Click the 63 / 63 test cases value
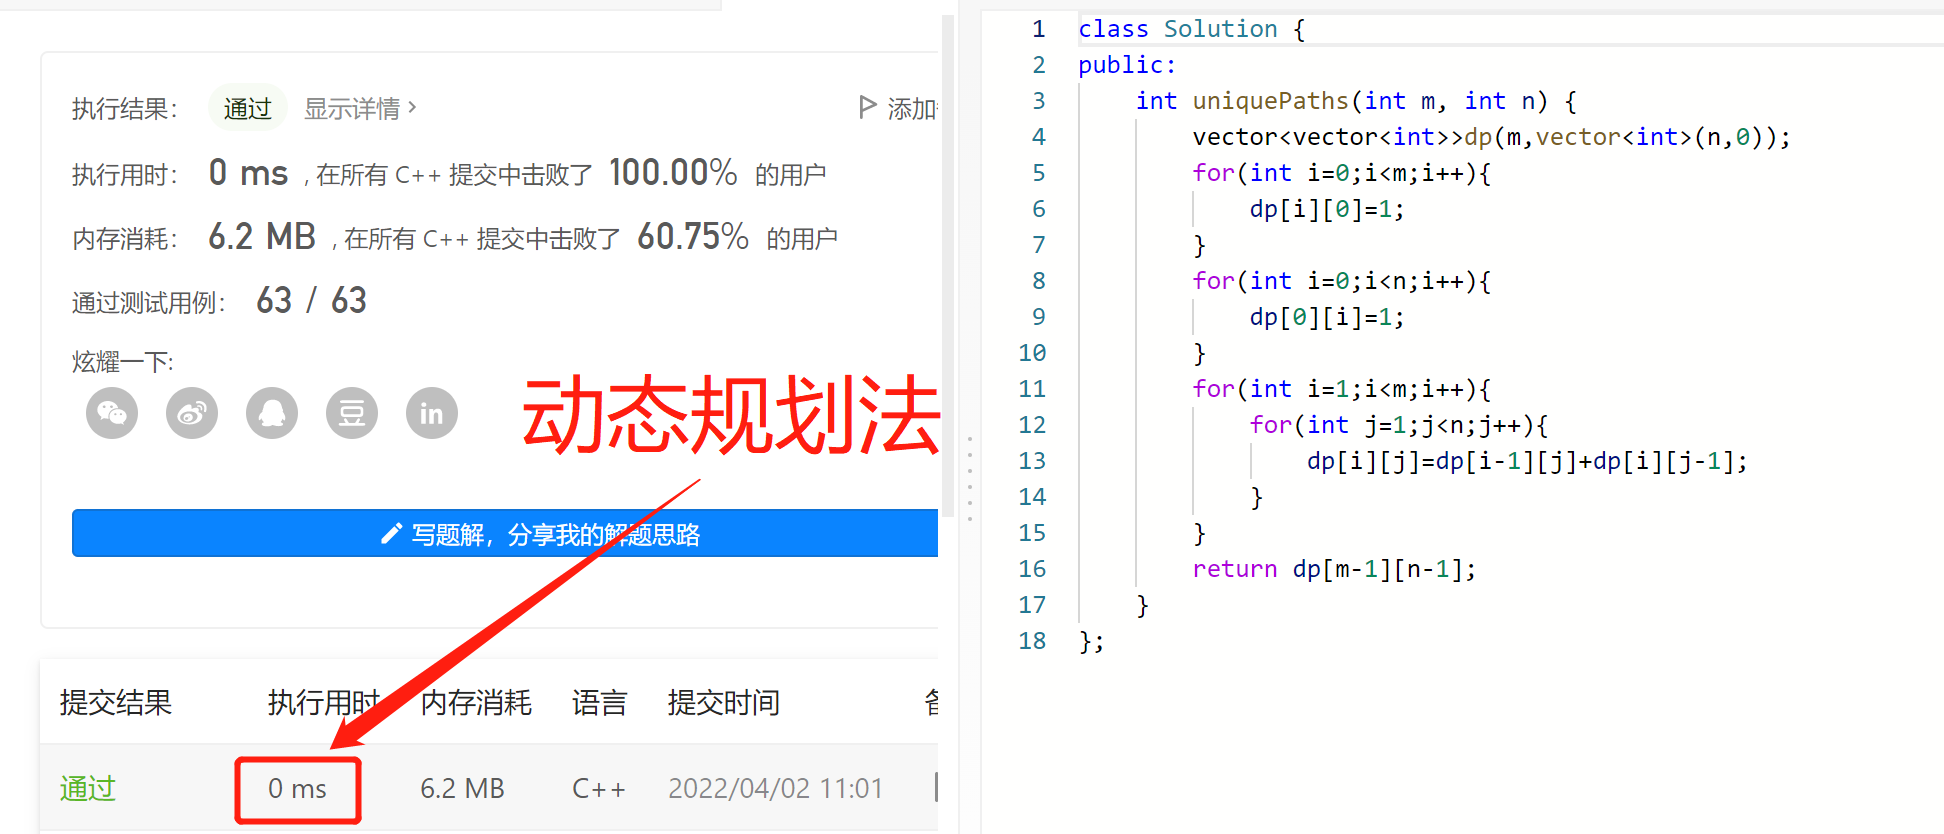This screenshot has width=1944, height=834. [x=312, y=300]
